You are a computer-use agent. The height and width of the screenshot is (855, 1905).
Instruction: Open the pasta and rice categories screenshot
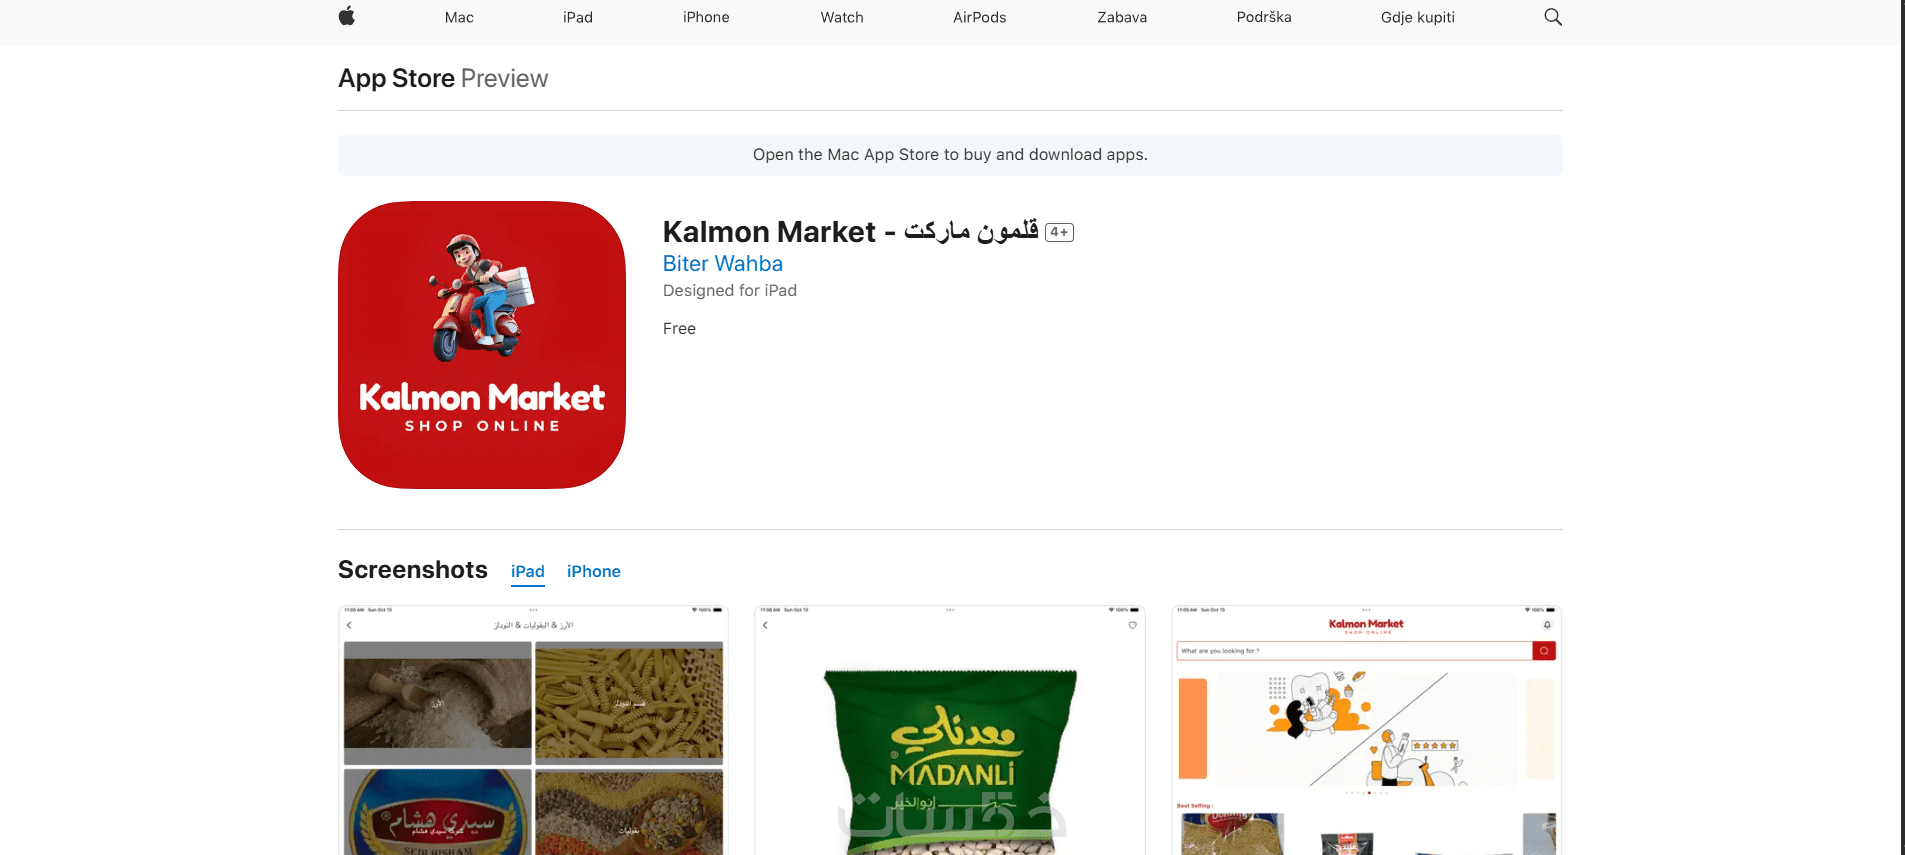(x=534, y=730)
